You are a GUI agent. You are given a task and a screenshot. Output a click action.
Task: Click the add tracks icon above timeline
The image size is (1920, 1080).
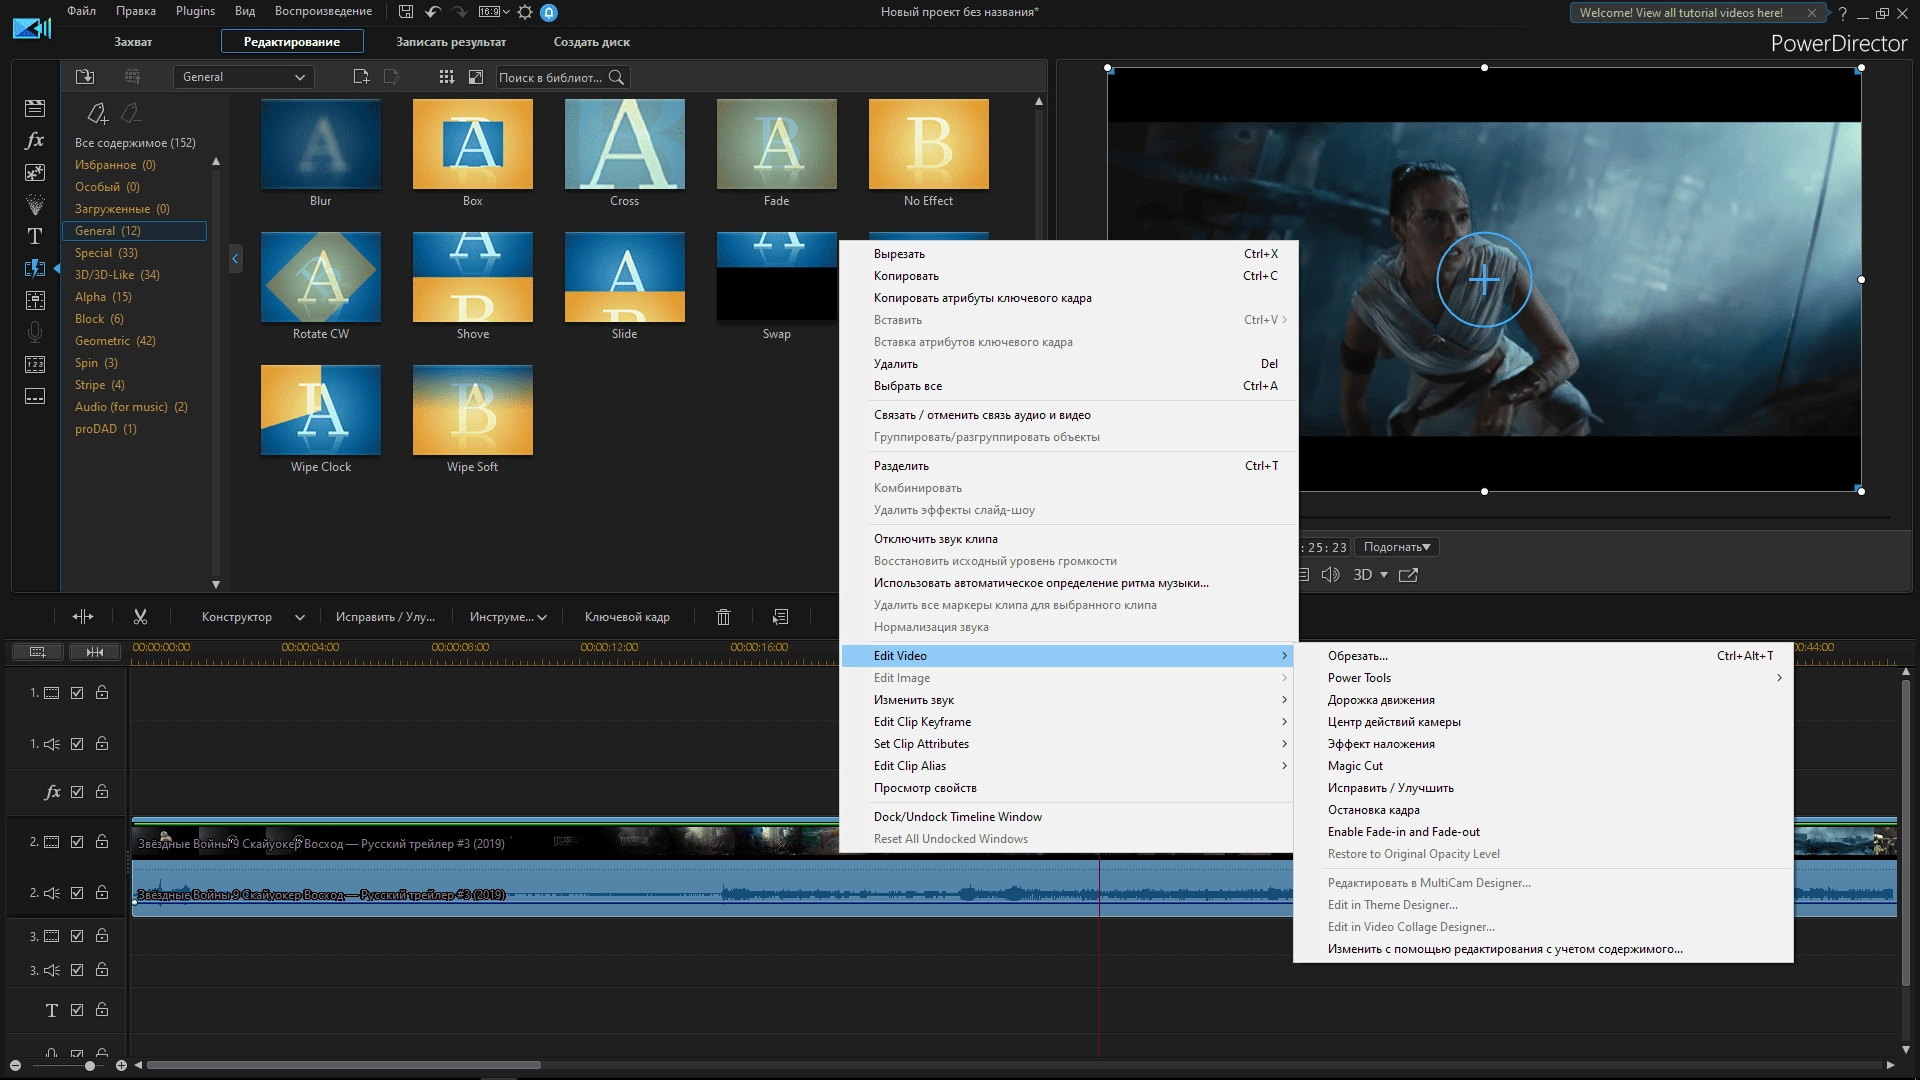coord(37,652)
